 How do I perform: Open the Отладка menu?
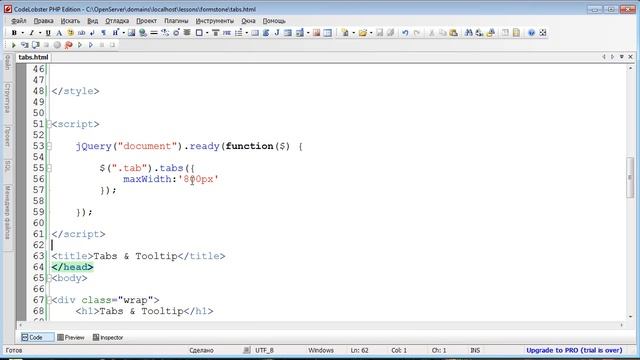pos(117,21)
